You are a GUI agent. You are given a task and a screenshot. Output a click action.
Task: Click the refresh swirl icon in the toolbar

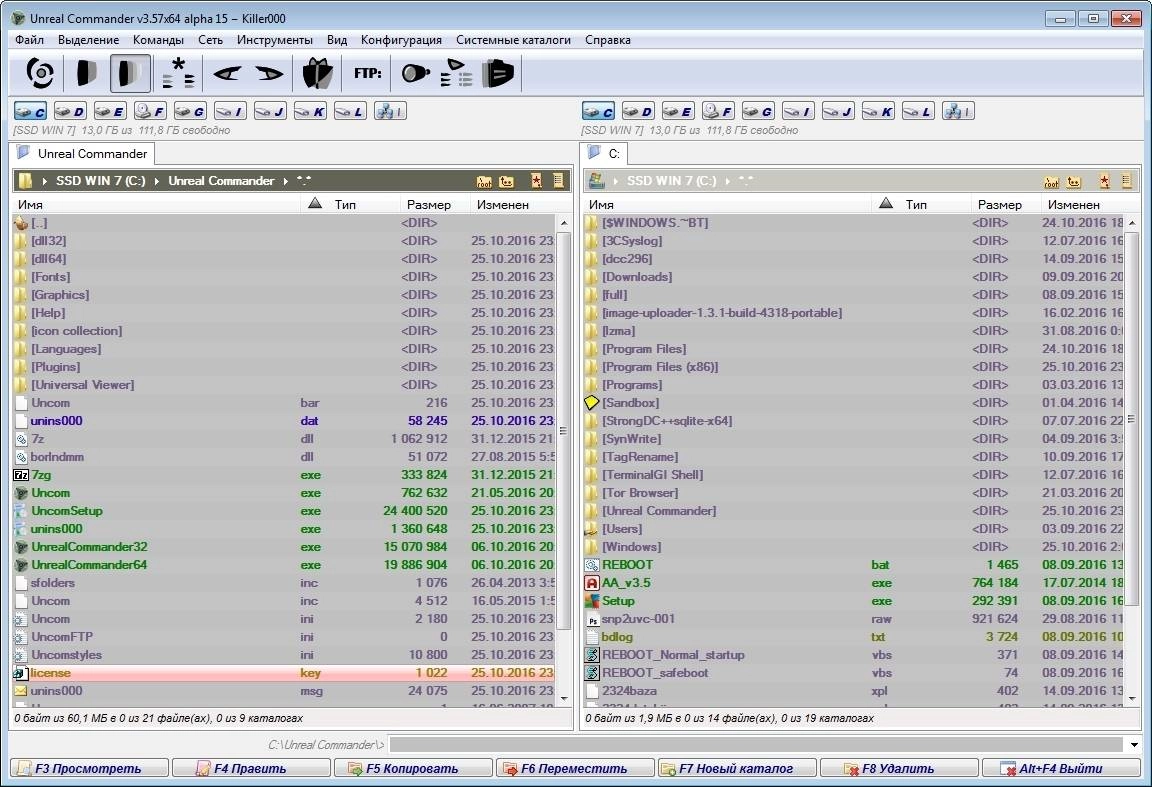click(x=40, y=73)
